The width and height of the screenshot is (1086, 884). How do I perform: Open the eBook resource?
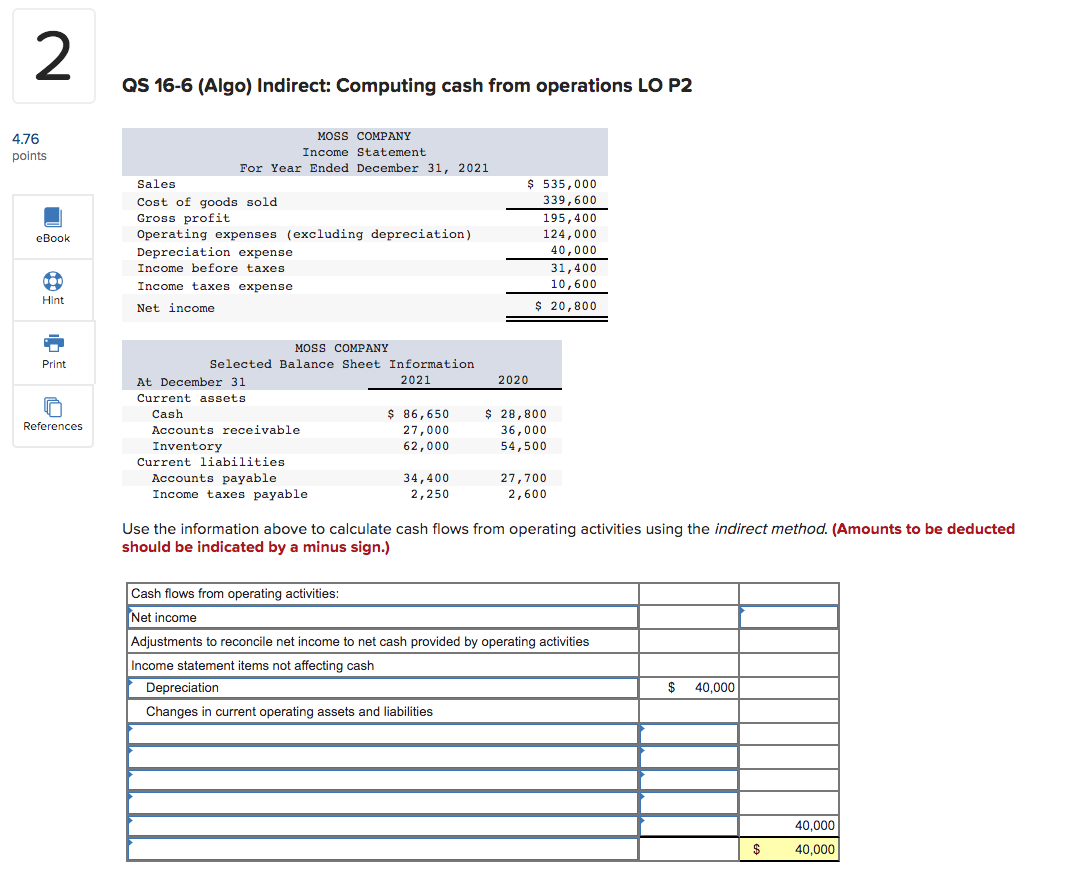coord(52,226)
